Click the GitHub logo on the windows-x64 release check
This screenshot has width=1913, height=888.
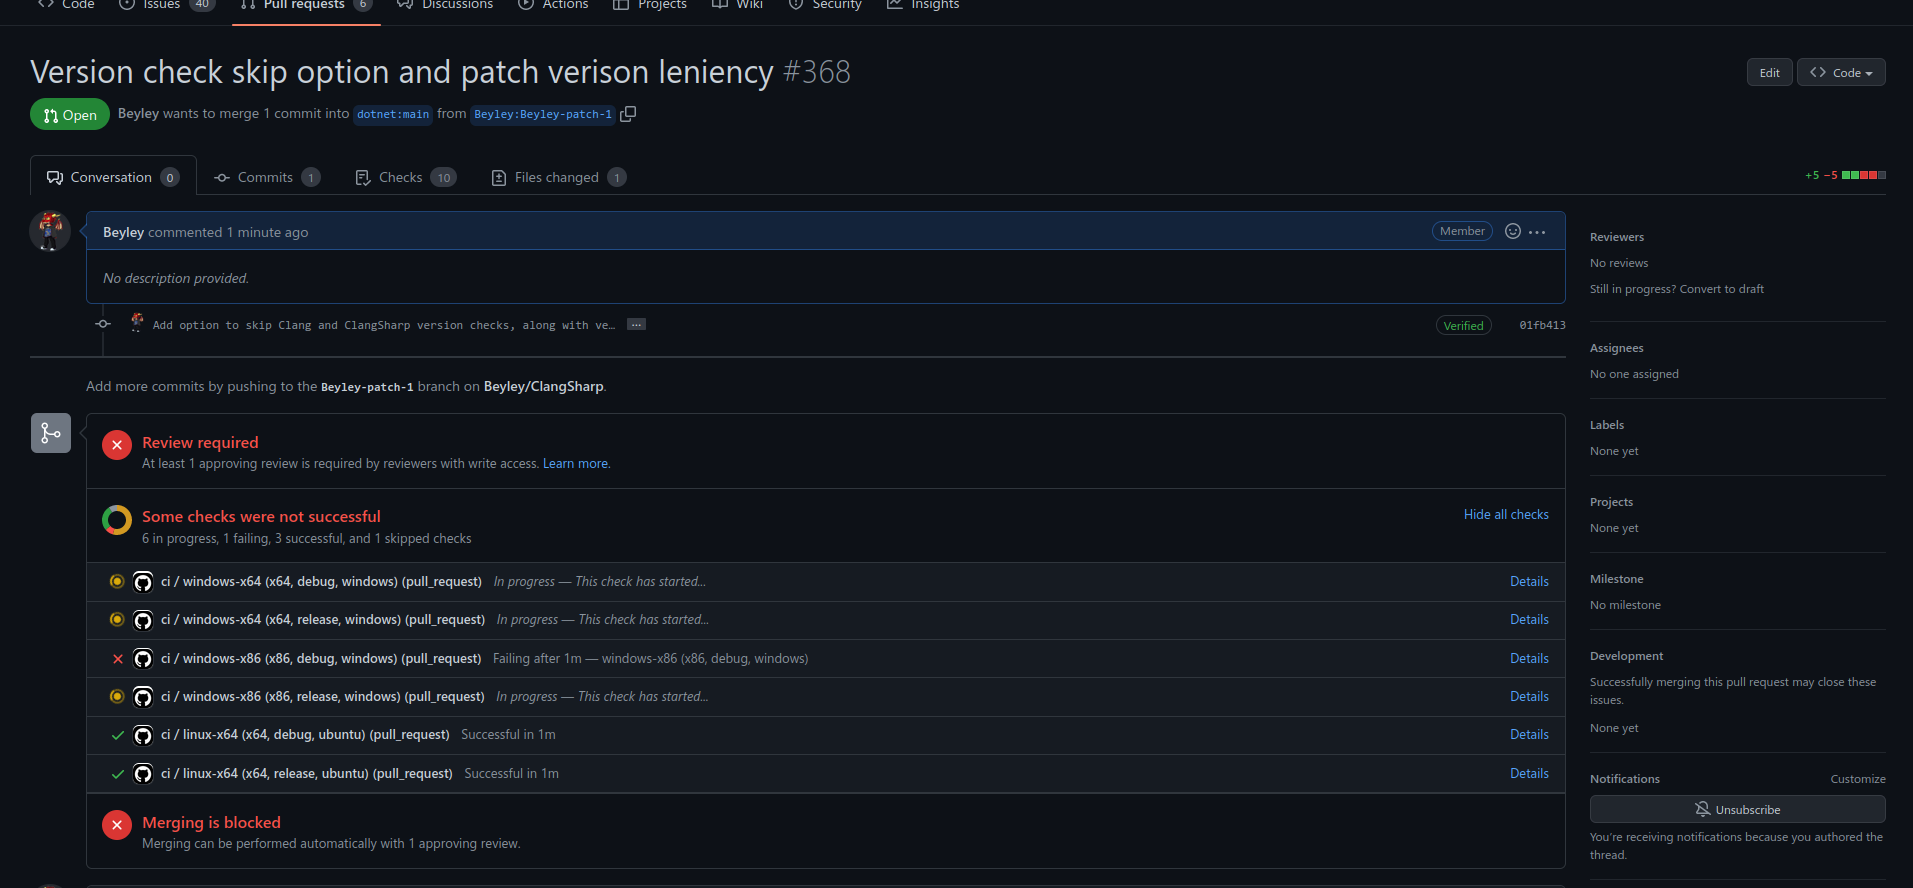[143, 620]
